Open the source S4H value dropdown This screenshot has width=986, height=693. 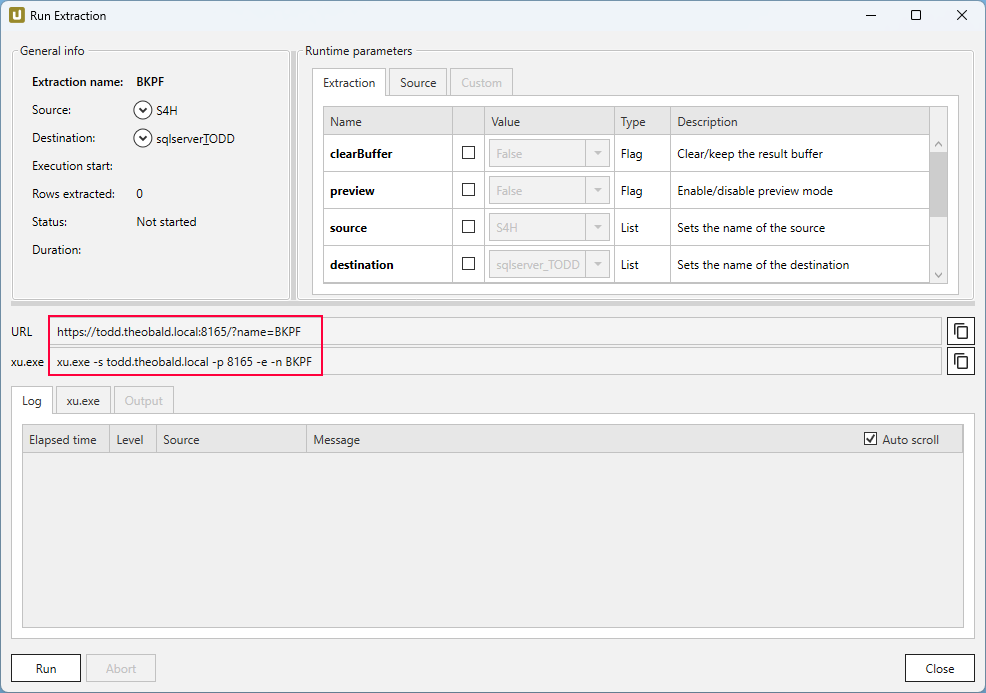598,228
